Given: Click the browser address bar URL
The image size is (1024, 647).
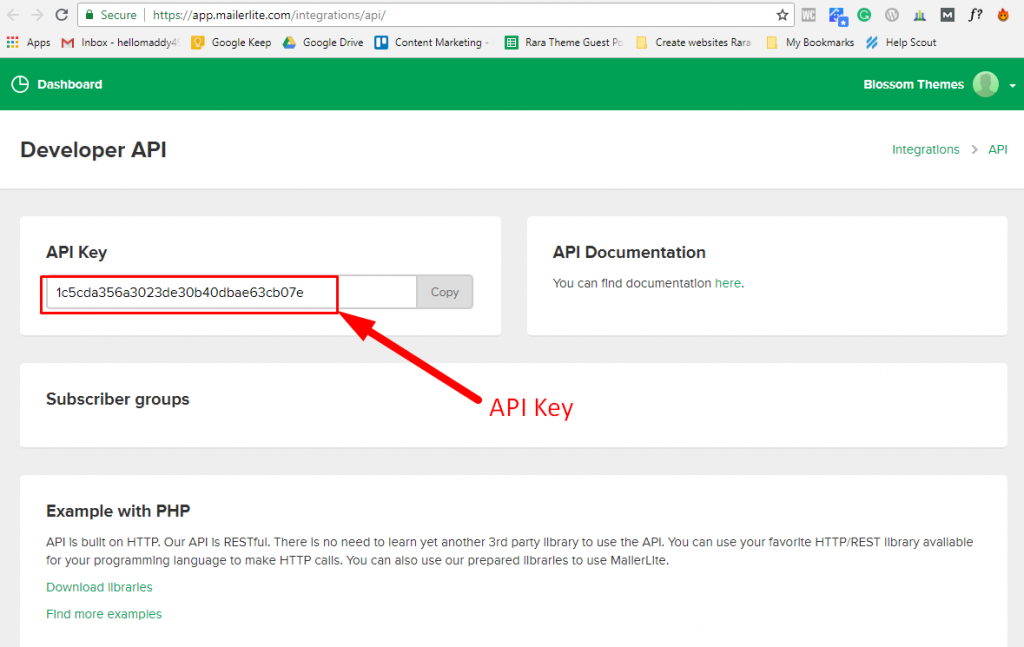Looking at the screenshot, I should coord(269,14).
